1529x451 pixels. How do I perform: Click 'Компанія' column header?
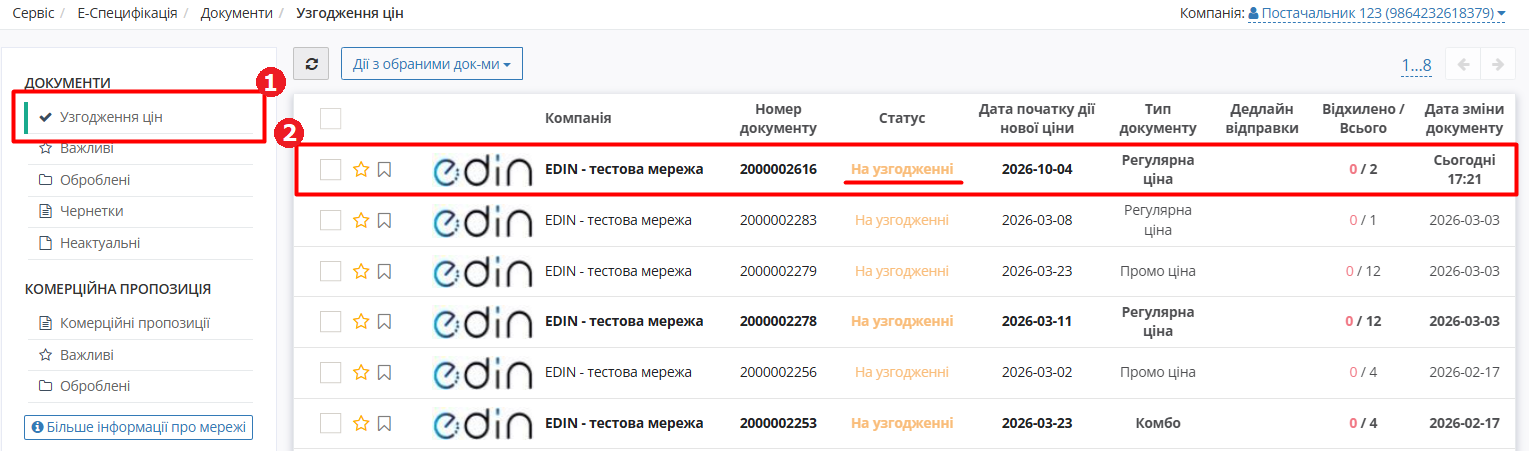[578, 118]
